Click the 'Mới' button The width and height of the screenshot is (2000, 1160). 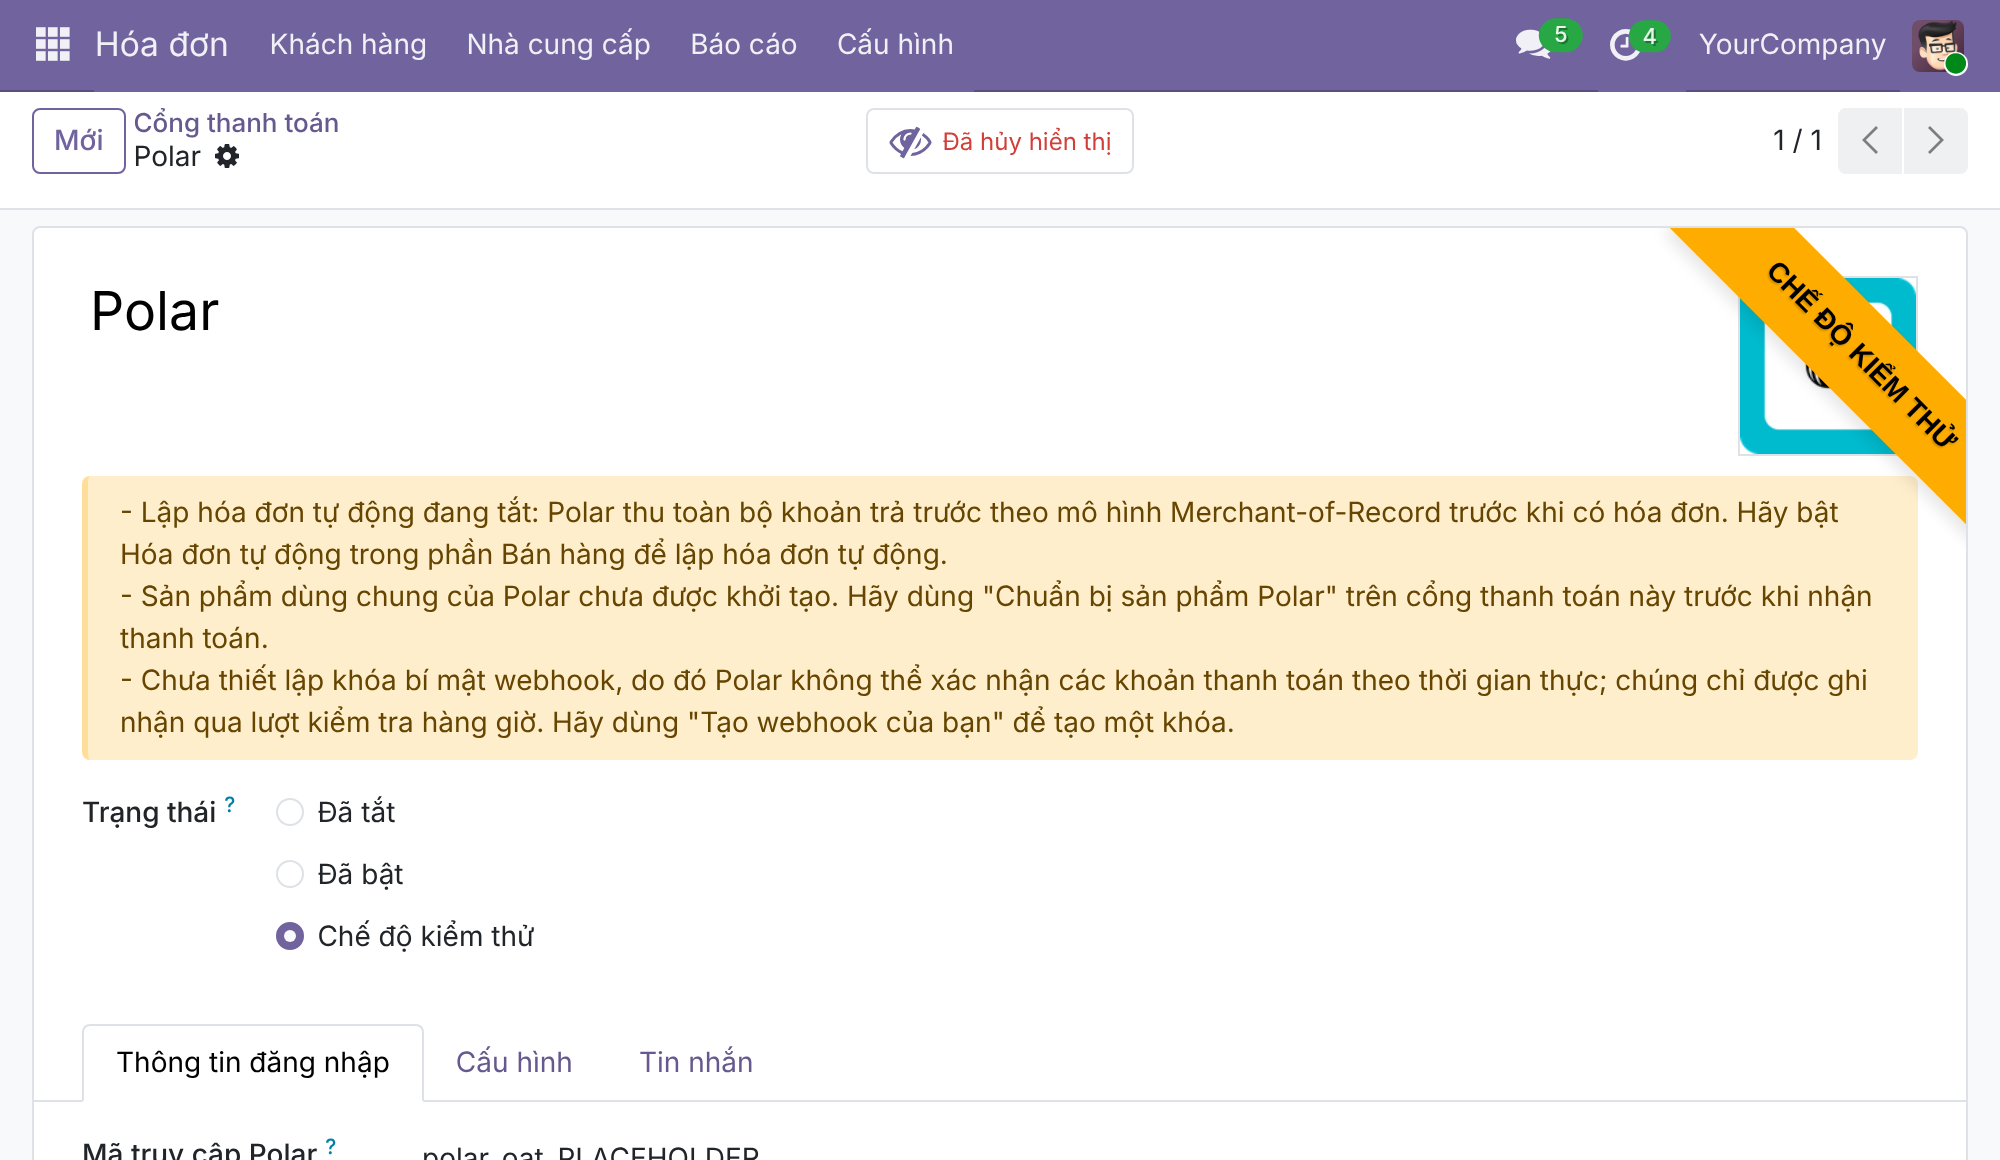(79, 141)
